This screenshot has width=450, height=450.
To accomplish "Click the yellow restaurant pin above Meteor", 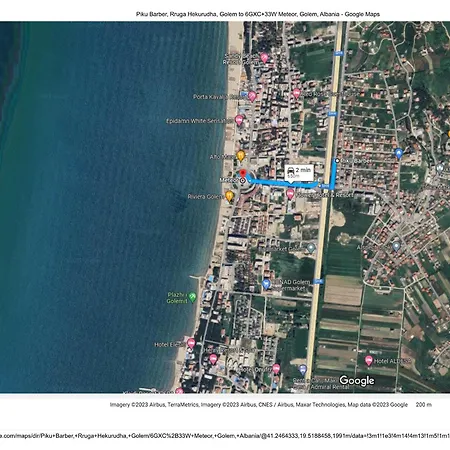I will 241,156.
